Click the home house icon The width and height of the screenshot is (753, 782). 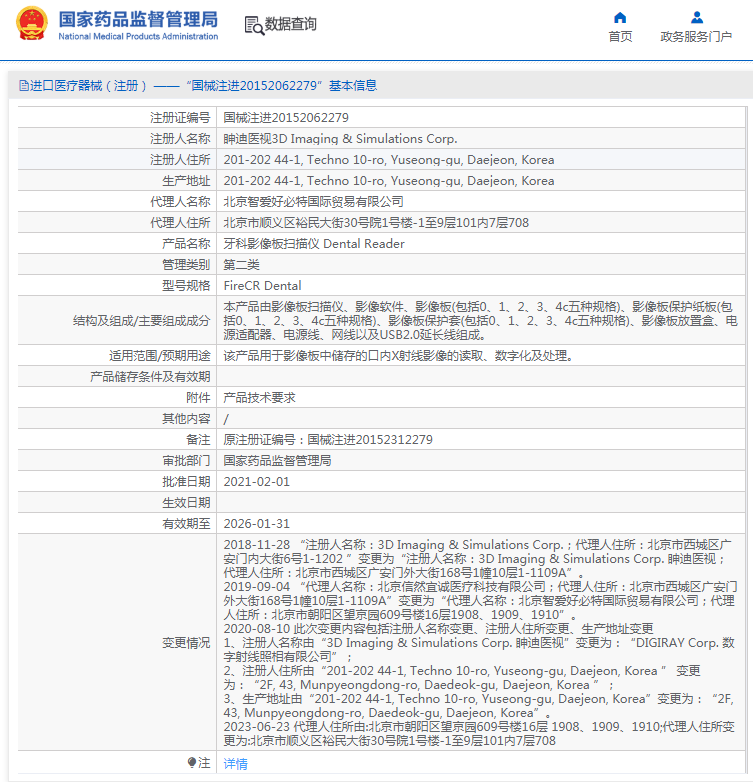click(x=620, y=18)
